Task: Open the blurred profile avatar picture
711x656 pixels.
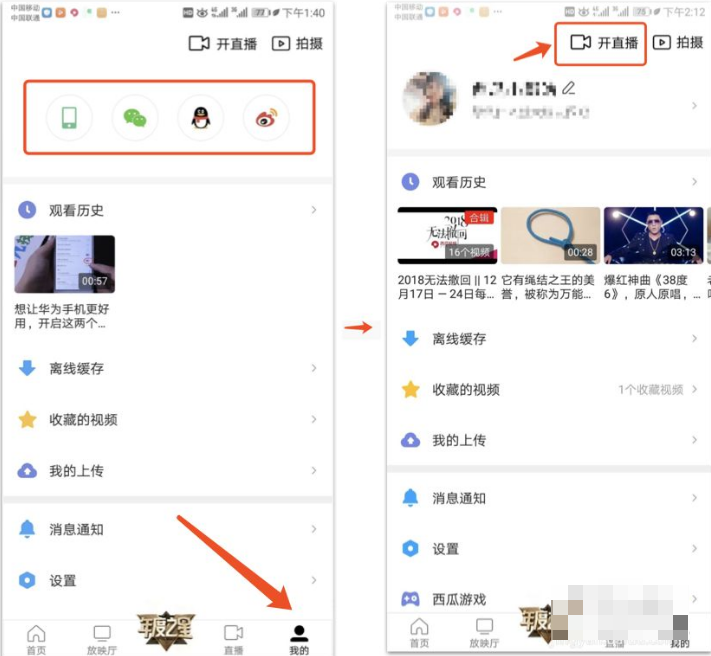Action: [x=430, y=99]
